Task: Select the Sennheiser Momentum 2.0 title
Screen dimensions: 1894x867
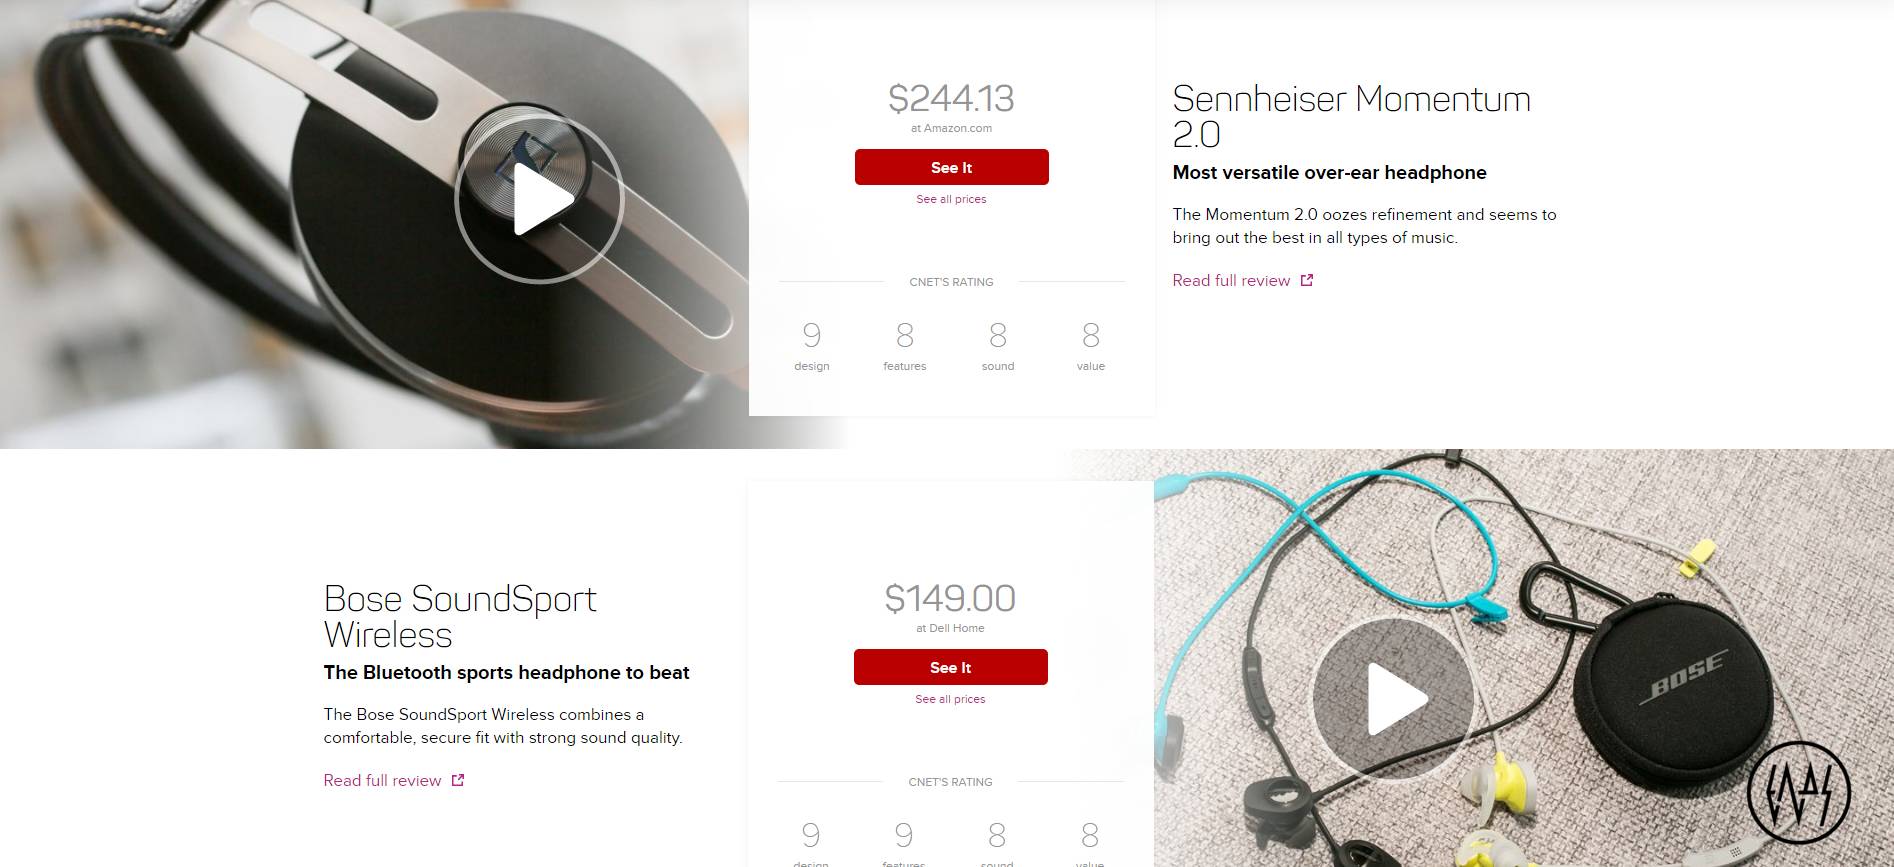Action: (1351, 116)
